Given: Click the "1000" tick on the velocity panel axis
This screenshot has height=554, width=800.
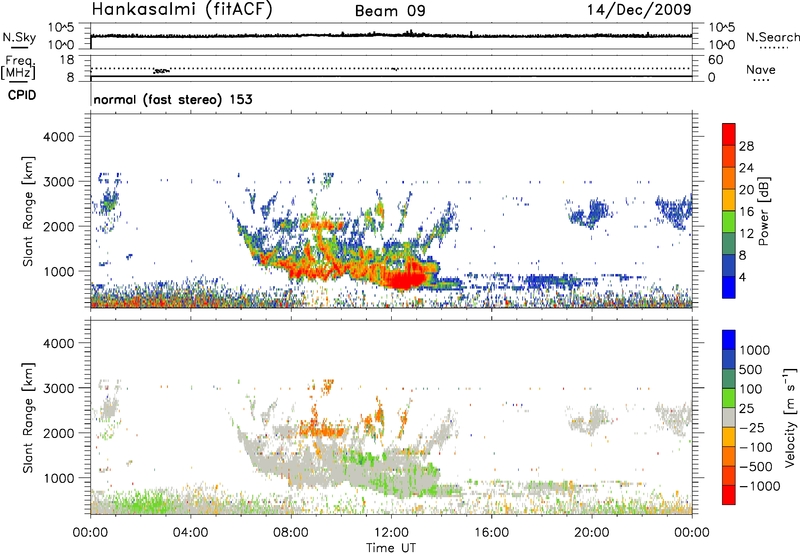Looking at the screenshot, I should point(59,478).
